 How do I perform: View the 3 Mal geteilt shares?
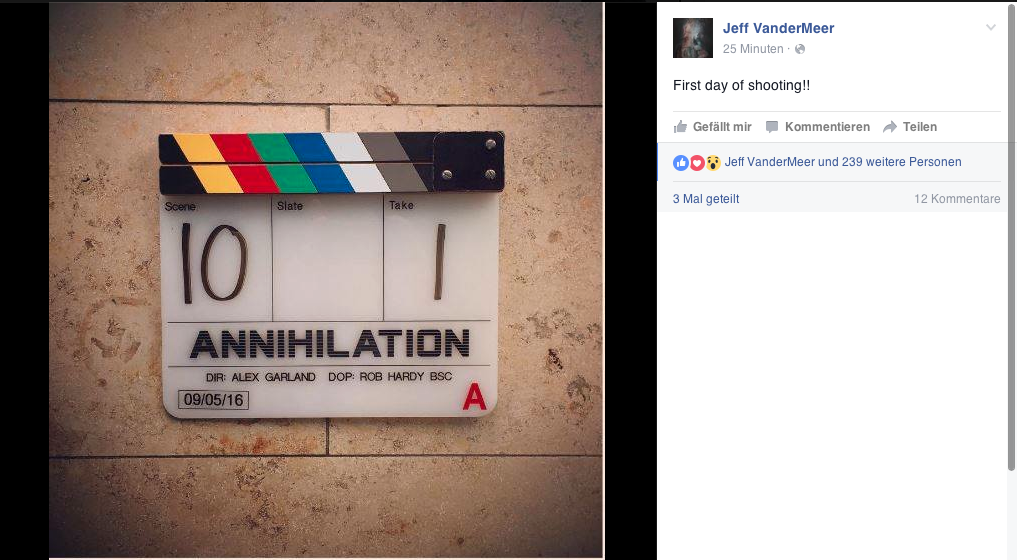706,199
